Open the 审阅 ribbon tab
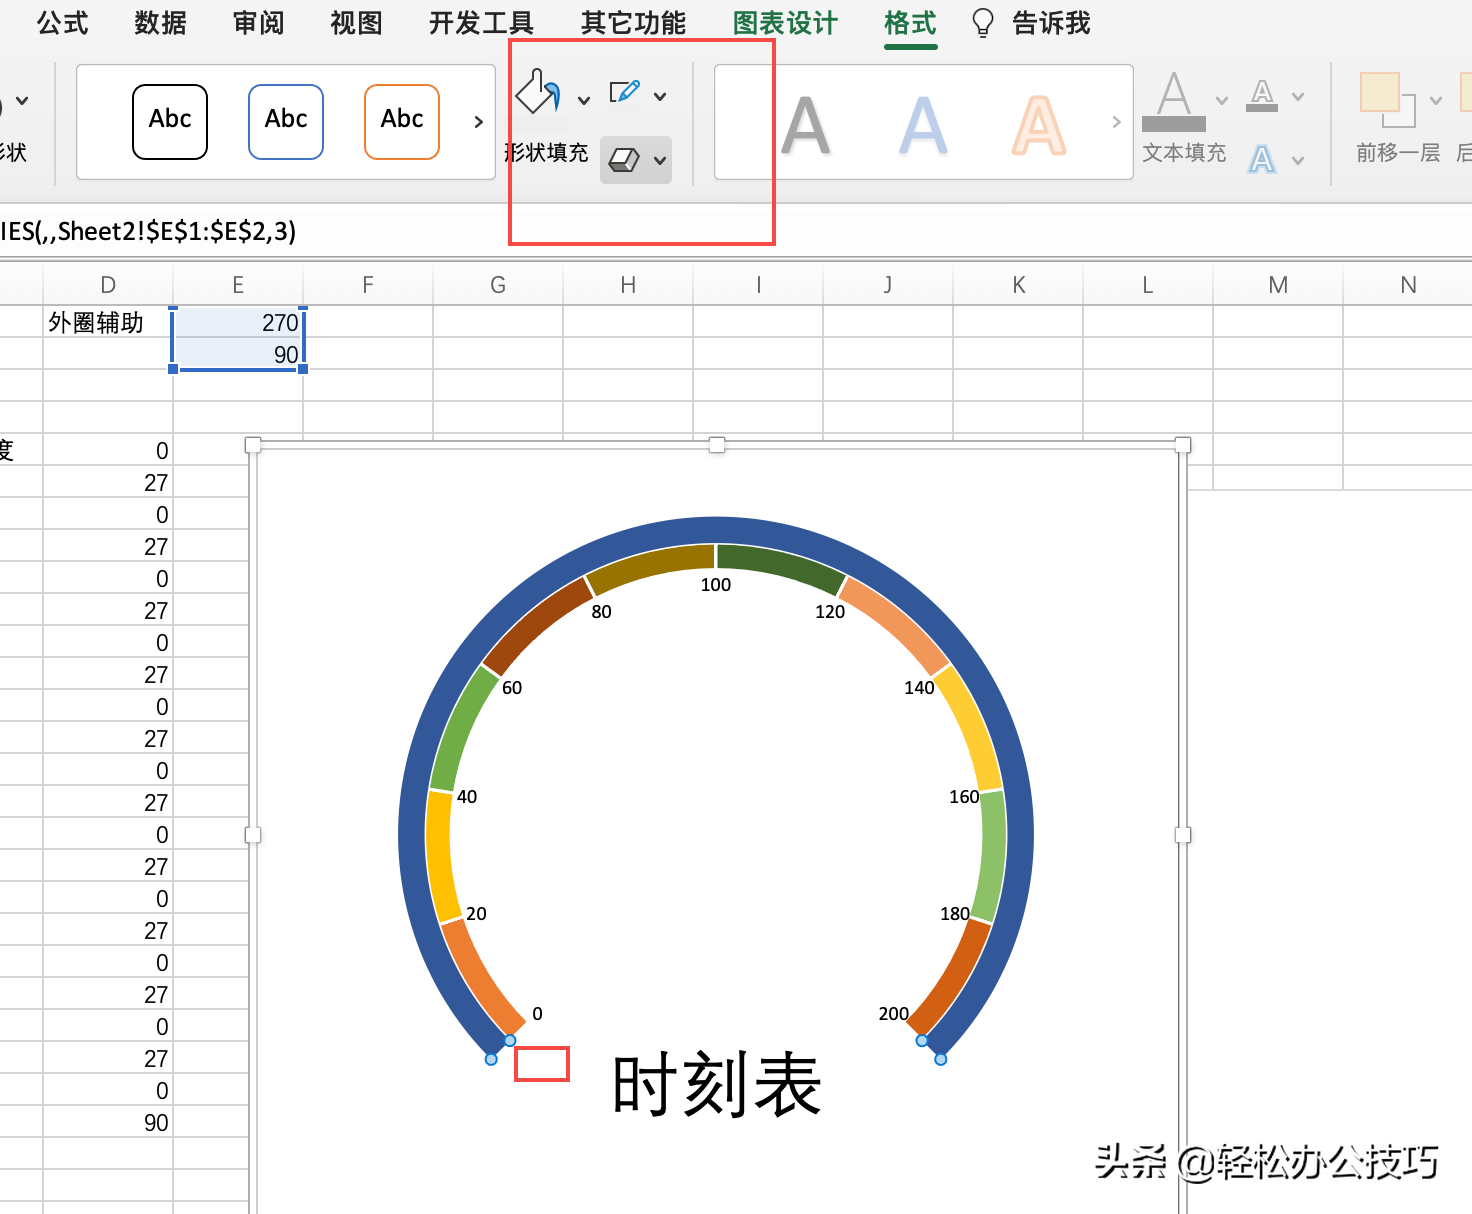1472x1214 pixels. click(258, 23)
